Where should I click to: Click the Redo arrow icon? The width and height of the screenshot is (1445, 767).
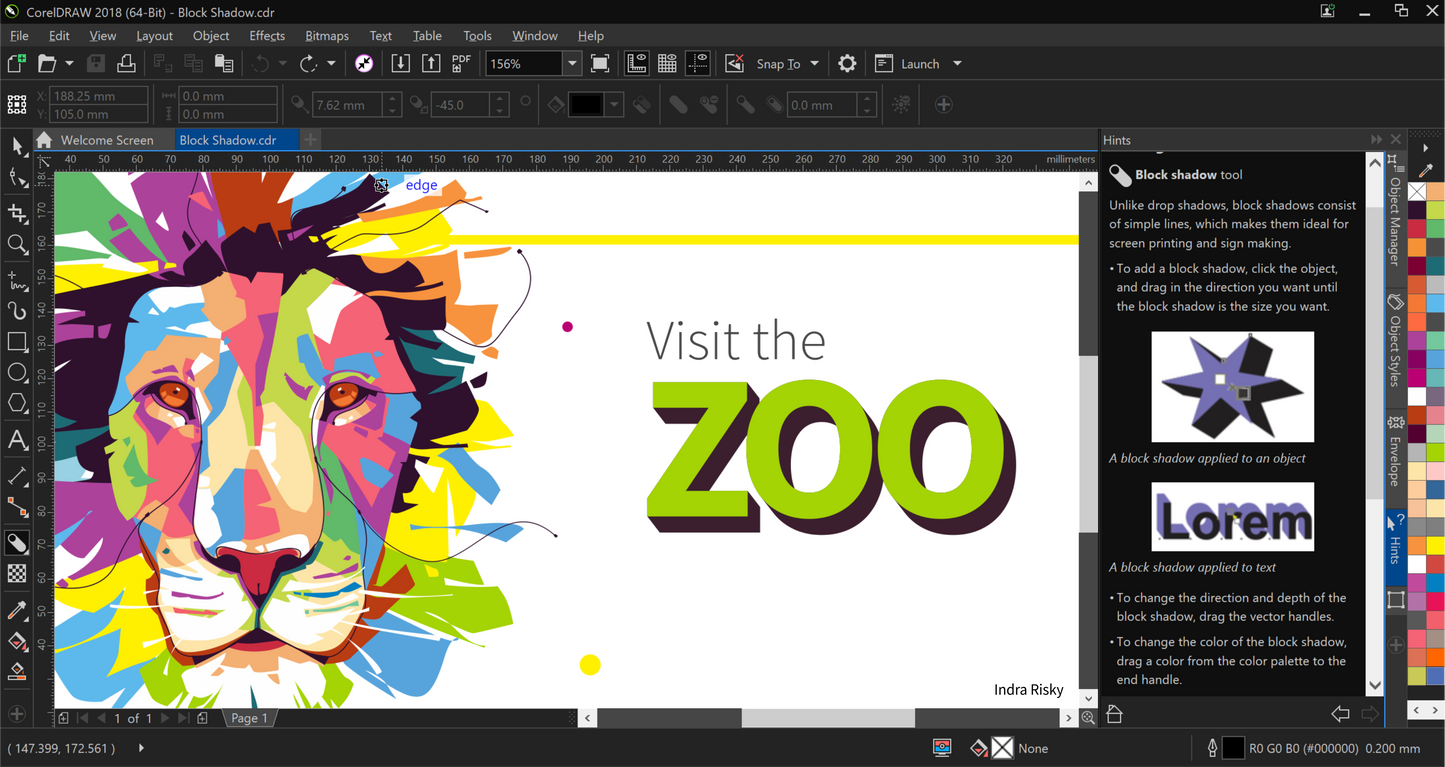coord(308,63)
